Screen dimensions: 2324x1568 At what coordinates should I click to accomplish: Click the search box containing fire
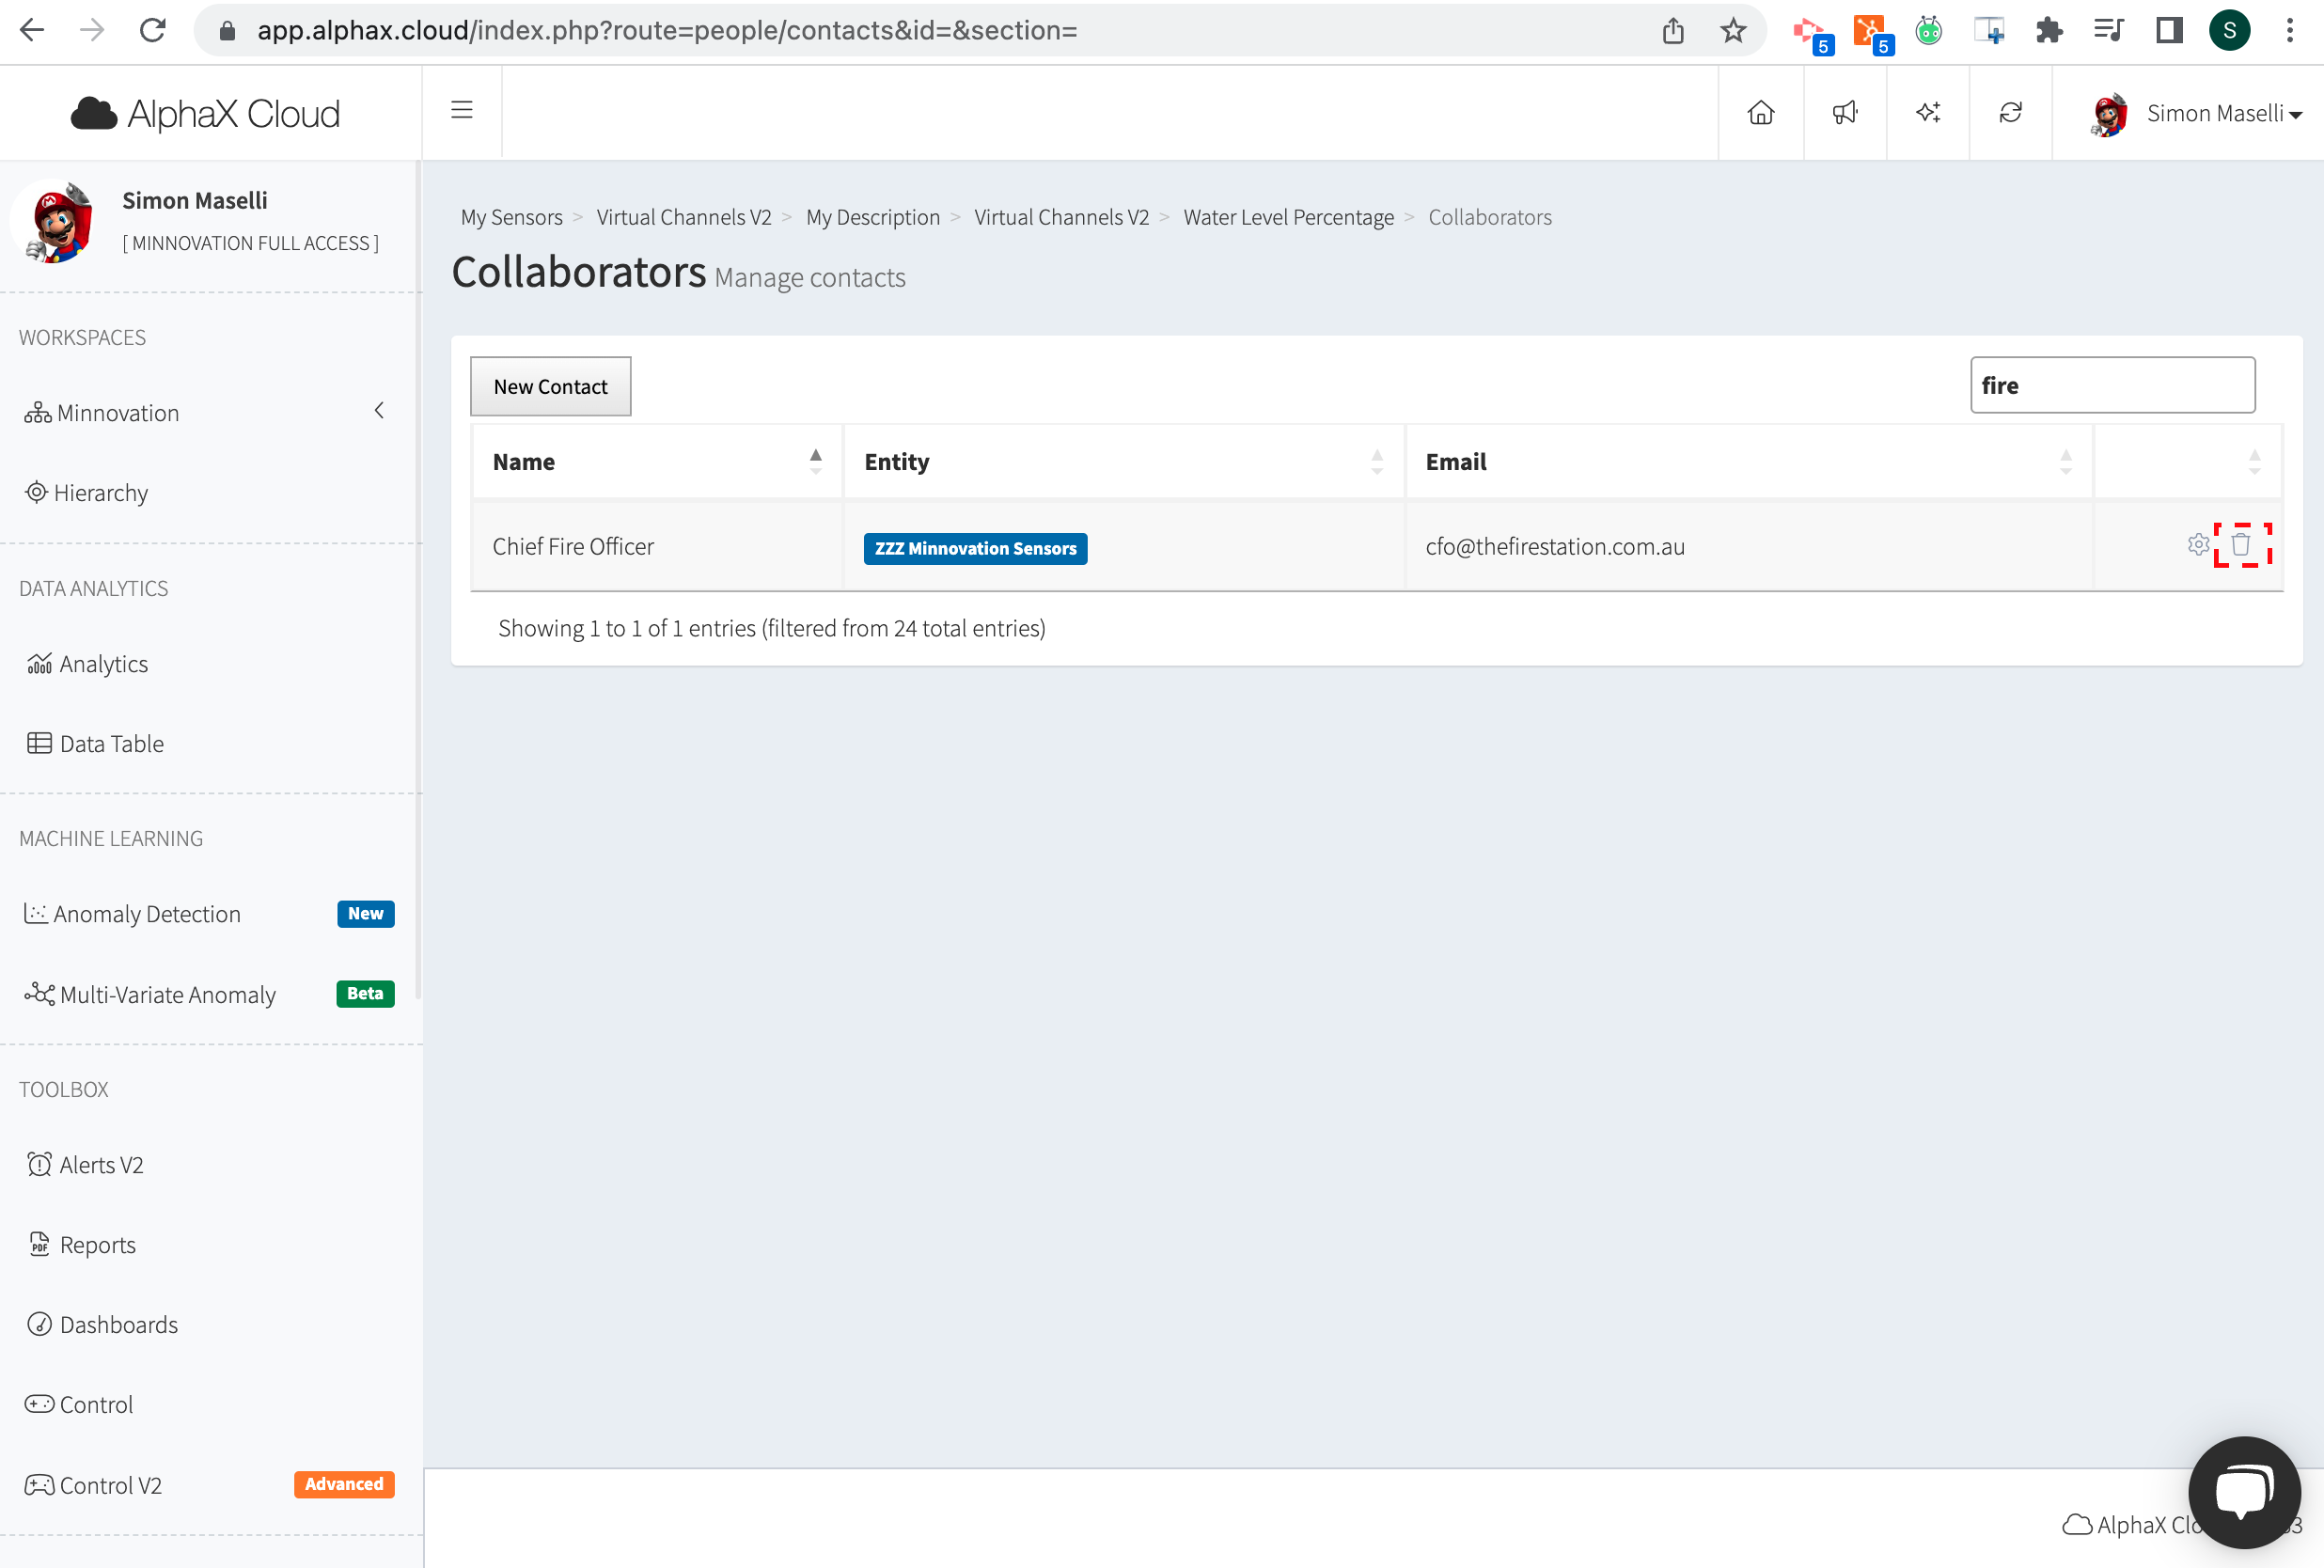coord(2111,386)
